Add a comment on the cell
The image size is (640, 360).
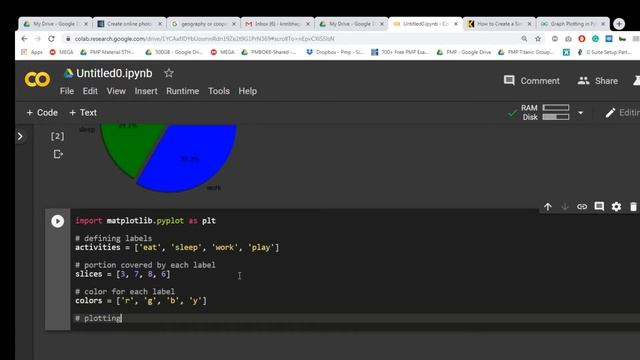click(599, 207)
